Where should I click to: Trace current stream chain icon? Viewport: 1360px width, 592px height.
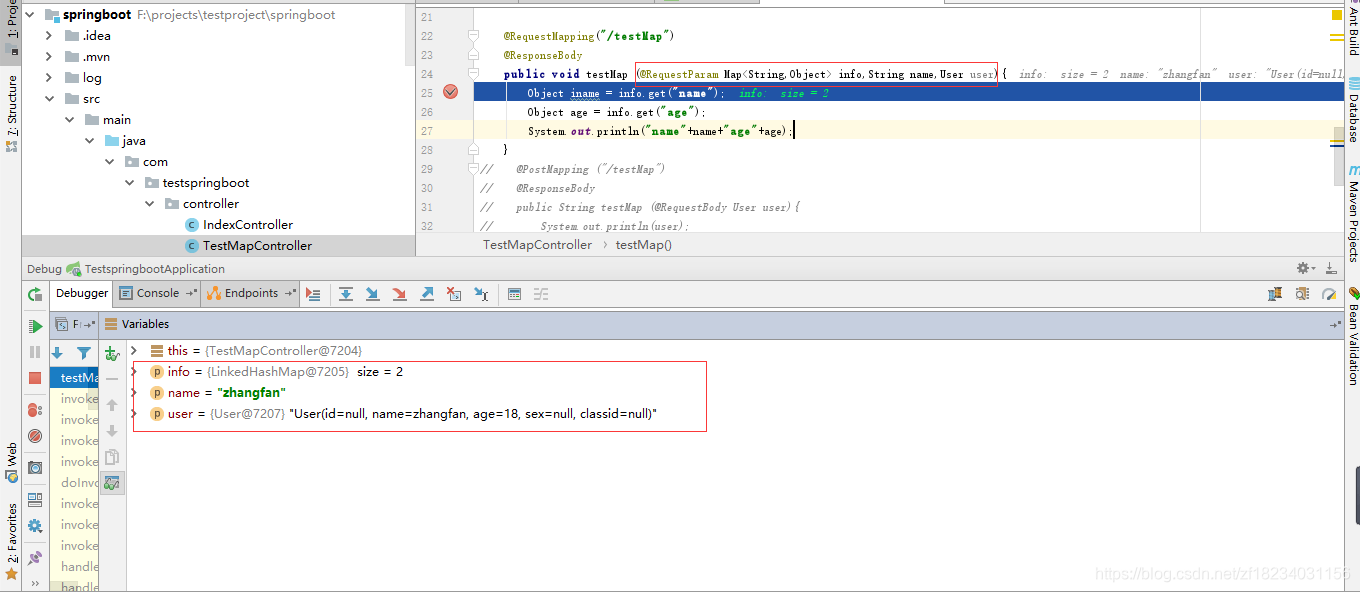point(541,294)
